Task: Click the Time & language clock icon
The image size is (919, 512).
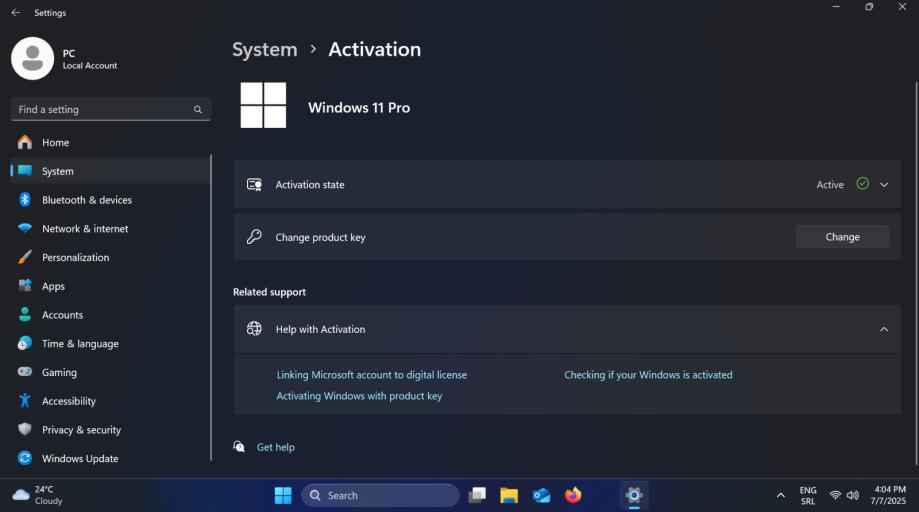Action: coord(25,343)
